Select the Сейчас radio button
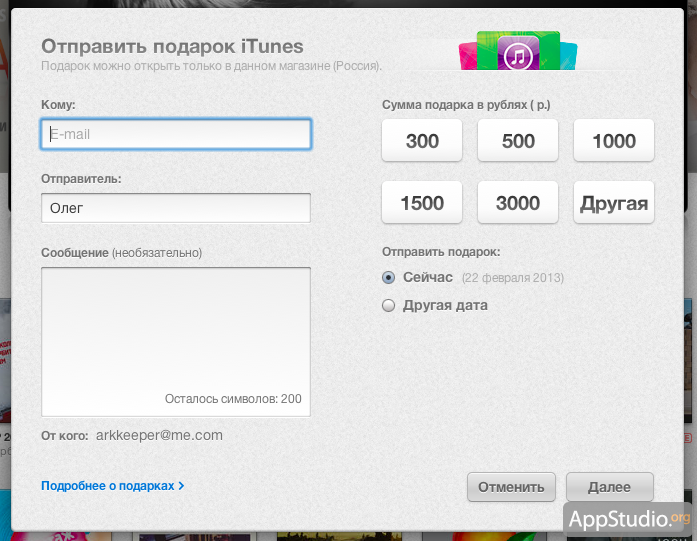 coord(389,277)
